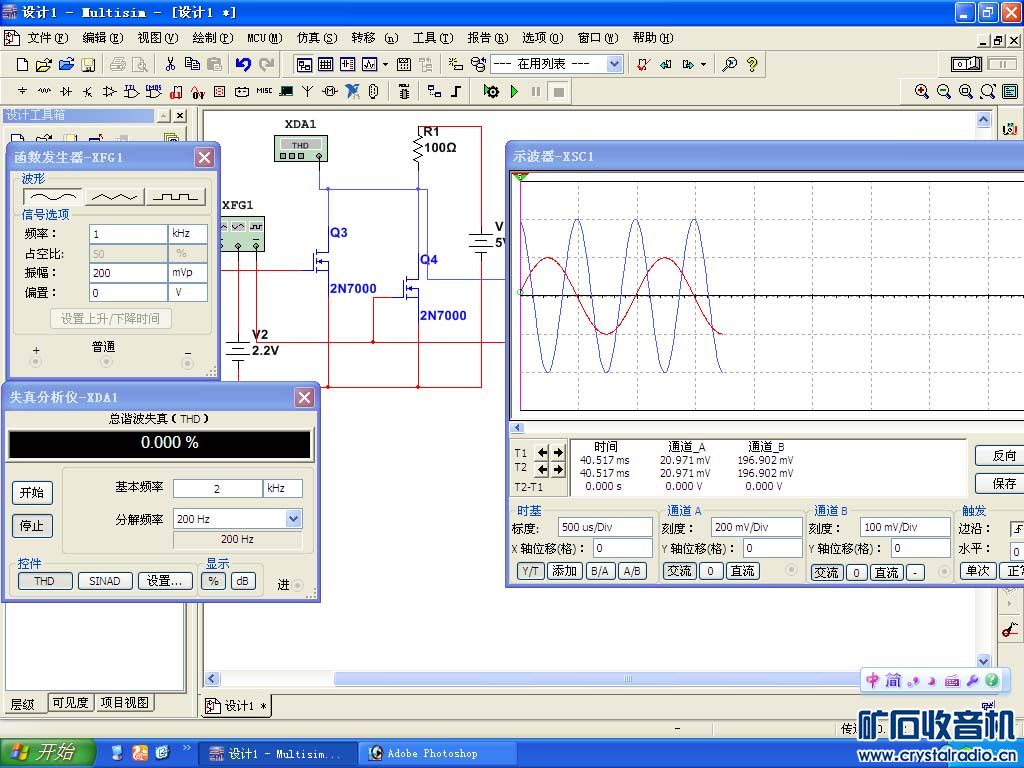Open the 帮助(H) Help menu
Screen dimensions: 1024x768
(x=652, y=38)
